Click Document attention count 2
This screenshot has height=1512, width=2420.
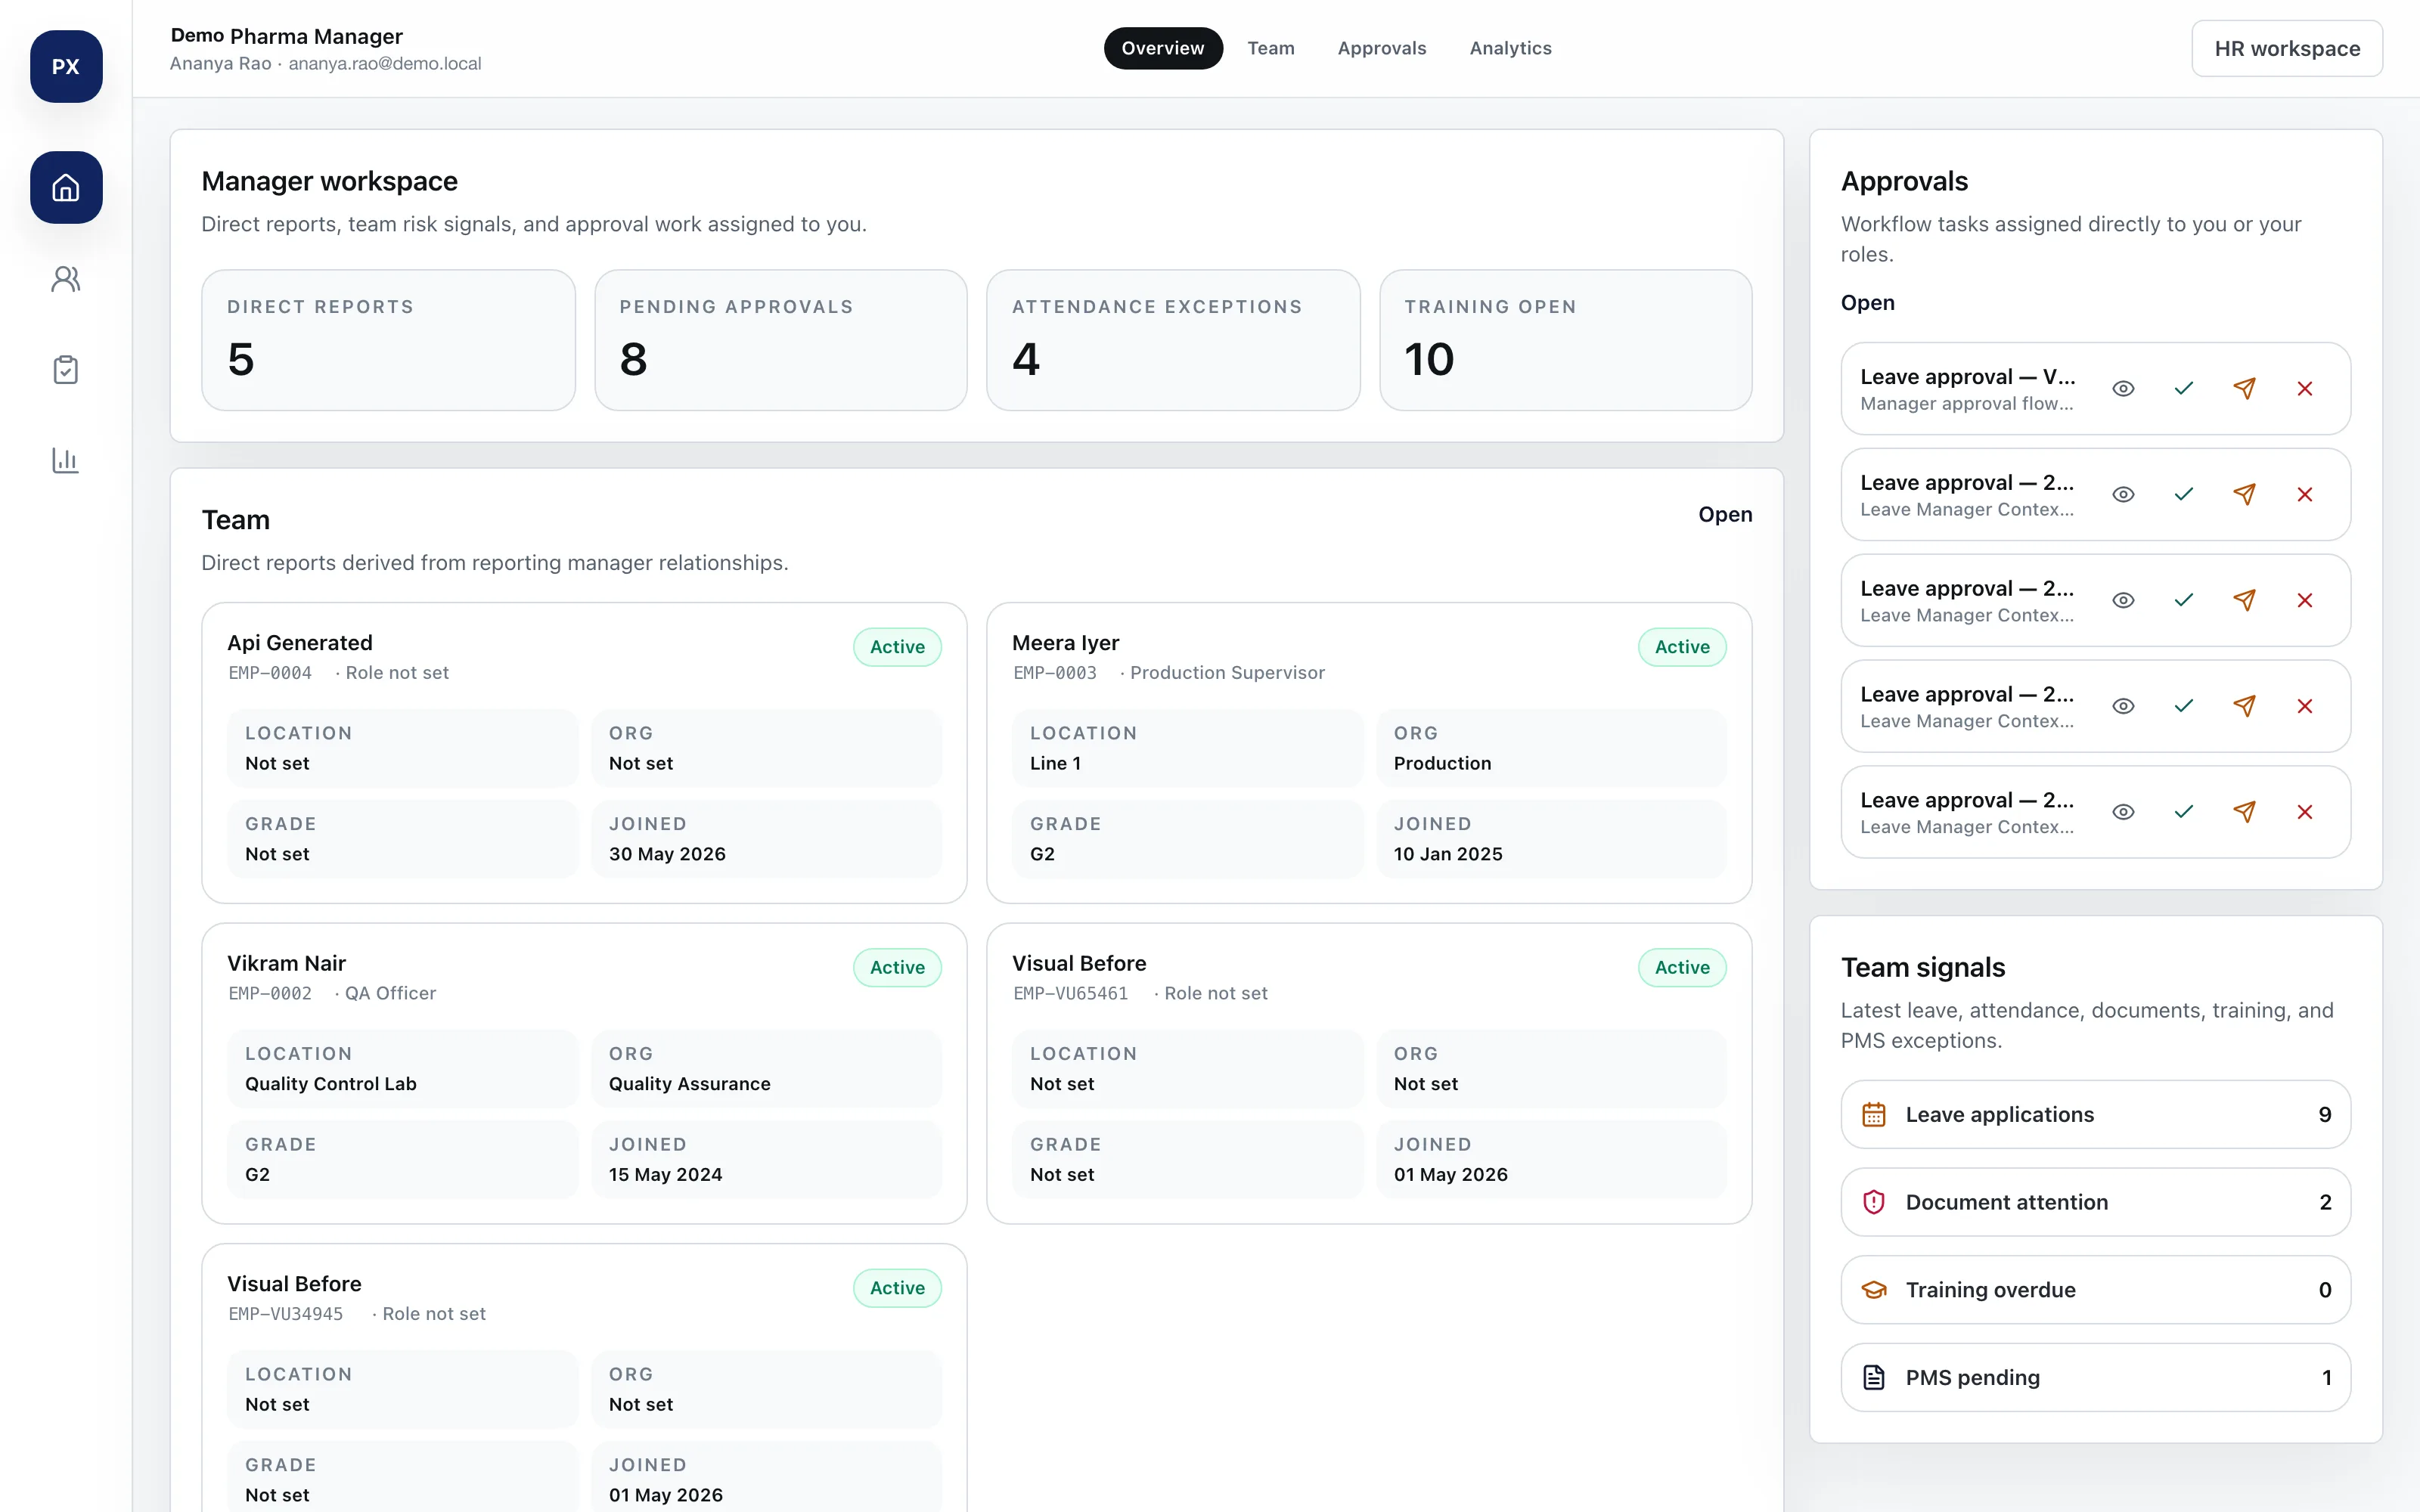[2325, 1202]
